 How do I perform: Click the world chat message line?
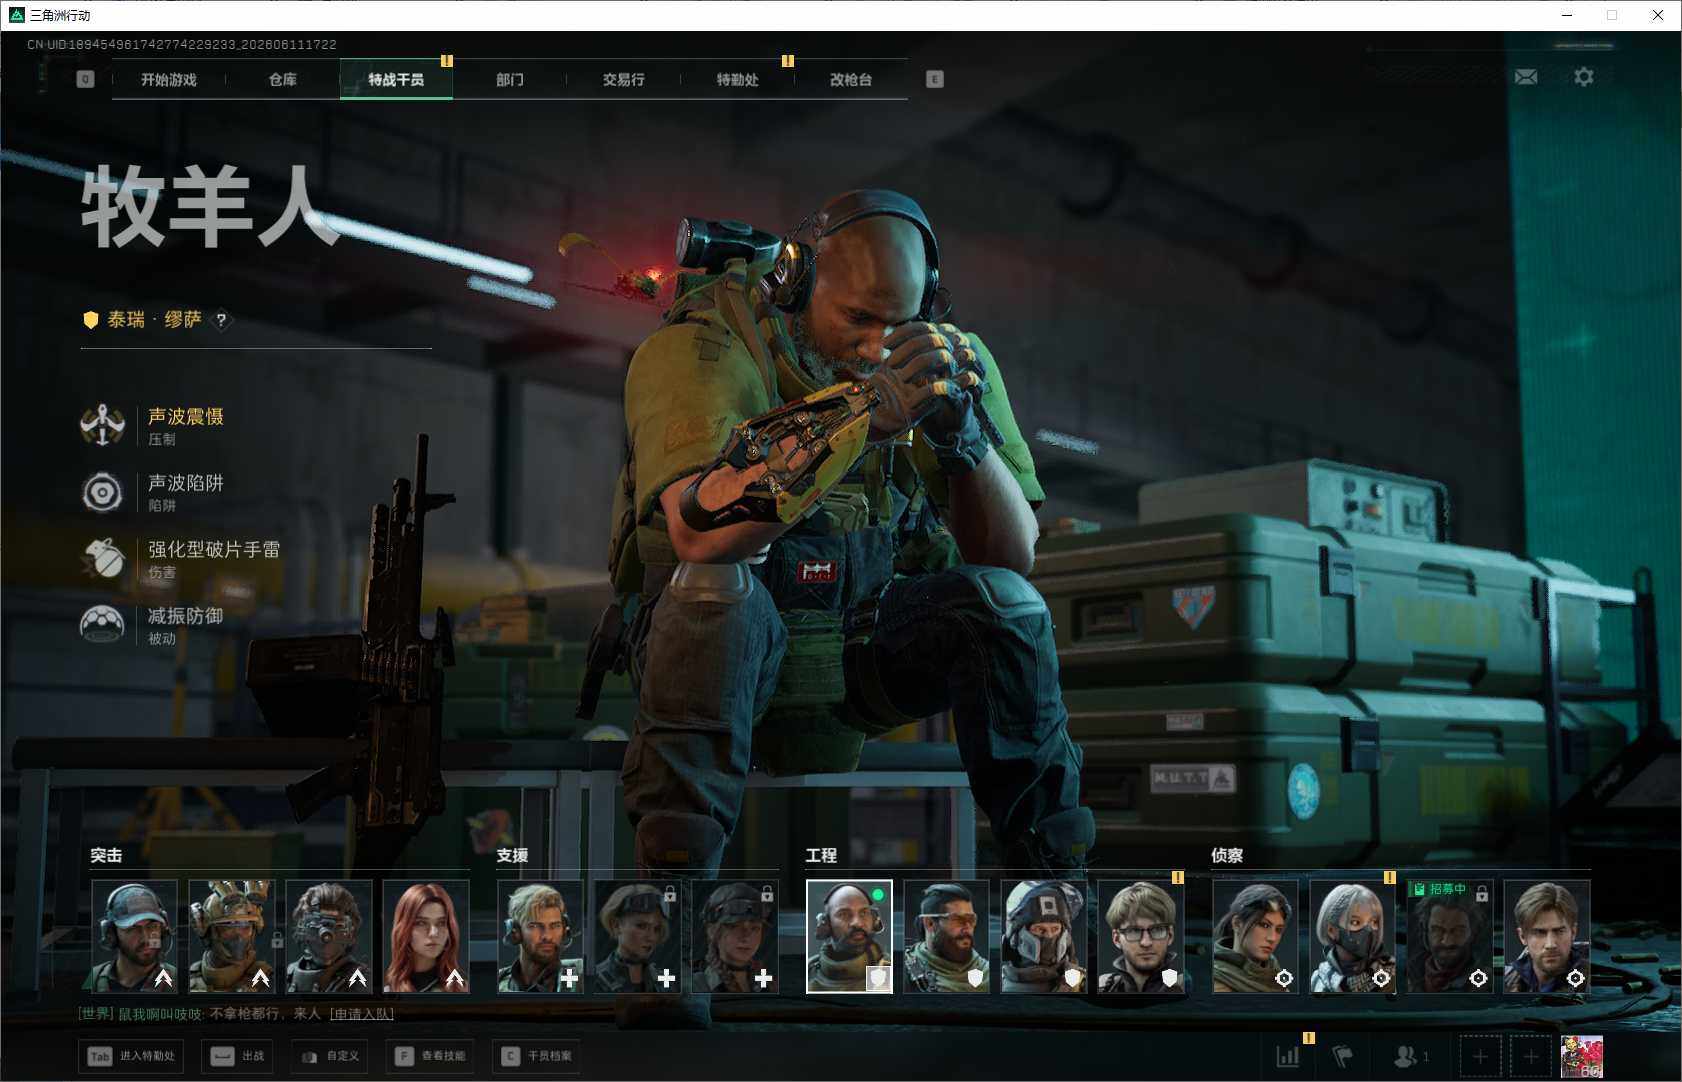[x=236, y=1014]
